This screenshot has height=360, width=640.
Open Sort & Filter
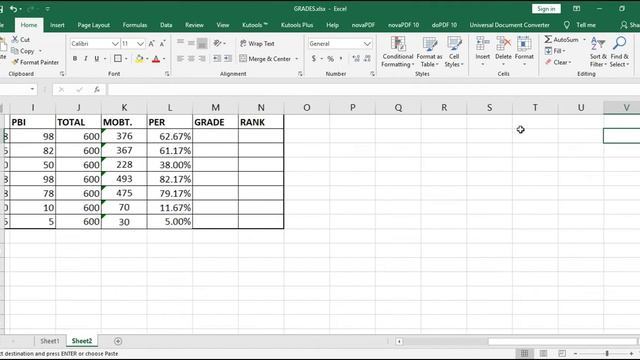click(x=598, y=51)
